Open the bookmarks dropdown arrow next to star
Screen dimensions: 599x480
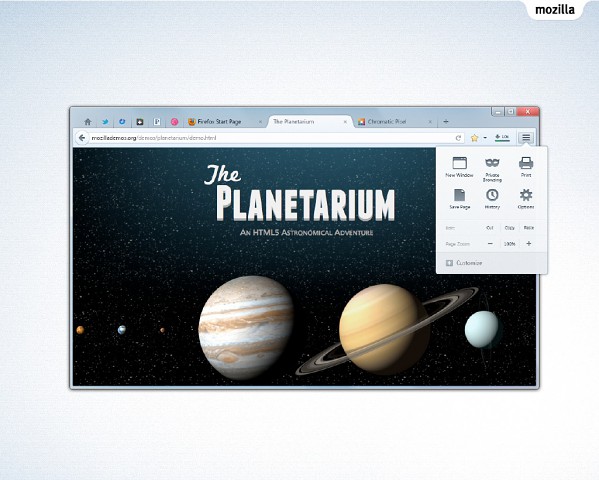pyautogui.click(x=485, y=138)
